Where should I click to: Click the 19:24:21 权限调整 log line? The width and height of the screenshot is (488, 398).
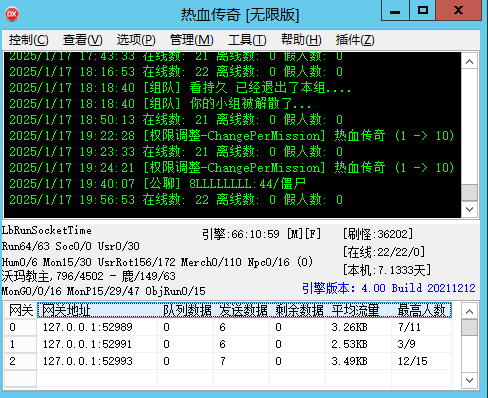232,168
